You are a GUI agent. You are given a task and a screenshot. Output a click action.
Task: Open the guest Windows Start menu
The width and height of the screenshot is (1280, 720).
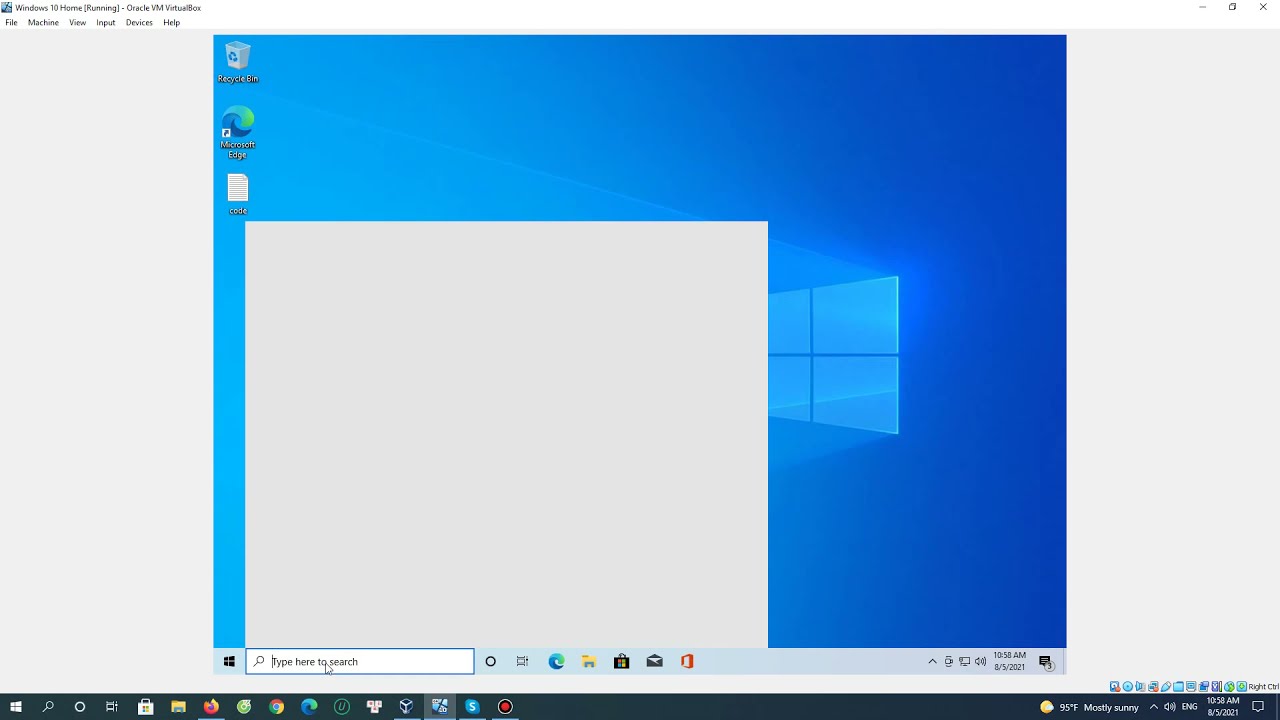click(x=229, y=661)
